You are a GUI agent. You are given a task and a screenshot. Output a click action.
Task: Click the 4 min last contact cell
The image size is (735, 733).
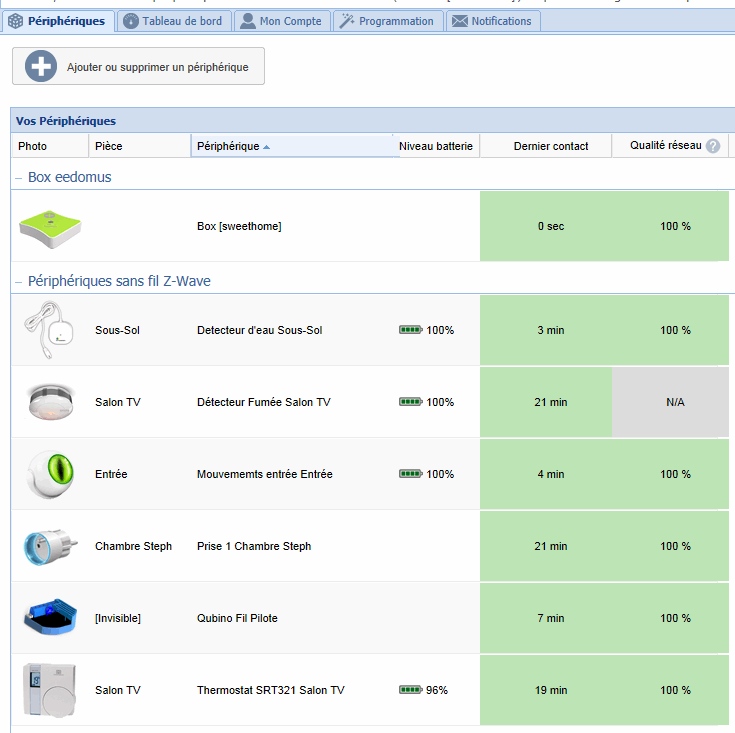[546, 474]
